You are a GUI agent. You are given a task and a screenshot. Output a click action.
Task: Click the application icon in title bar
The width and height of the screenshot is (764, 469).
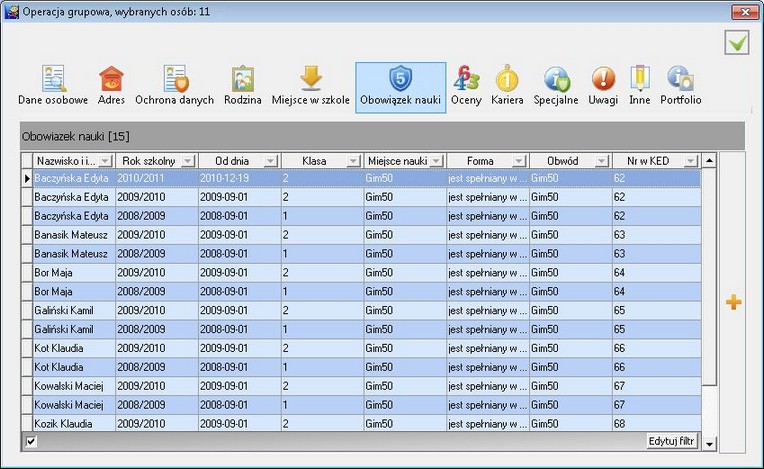coord(11,11)
